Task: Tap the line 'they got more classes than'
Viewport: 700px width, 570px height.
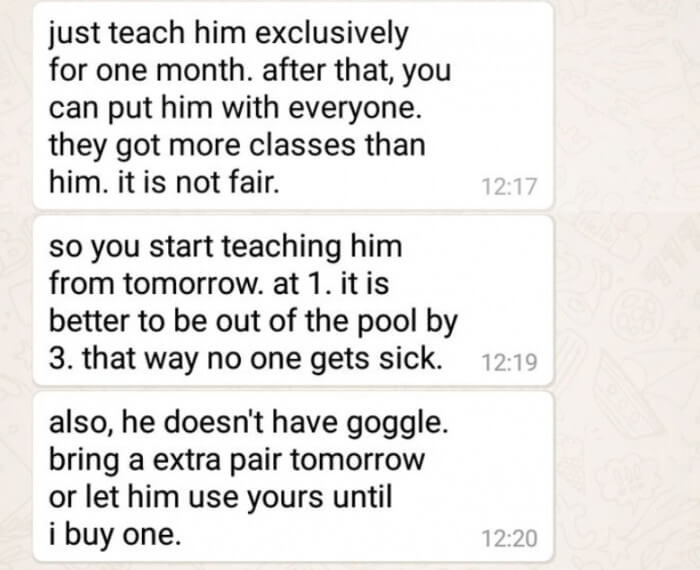Action: tap(237, 146)
